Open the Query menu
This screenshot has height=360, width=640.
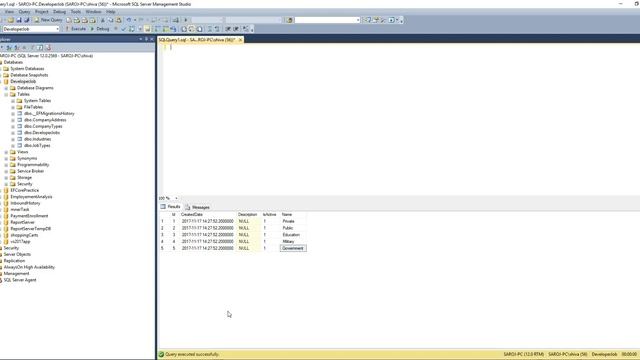pyautogui.click(x=24, y=12)
